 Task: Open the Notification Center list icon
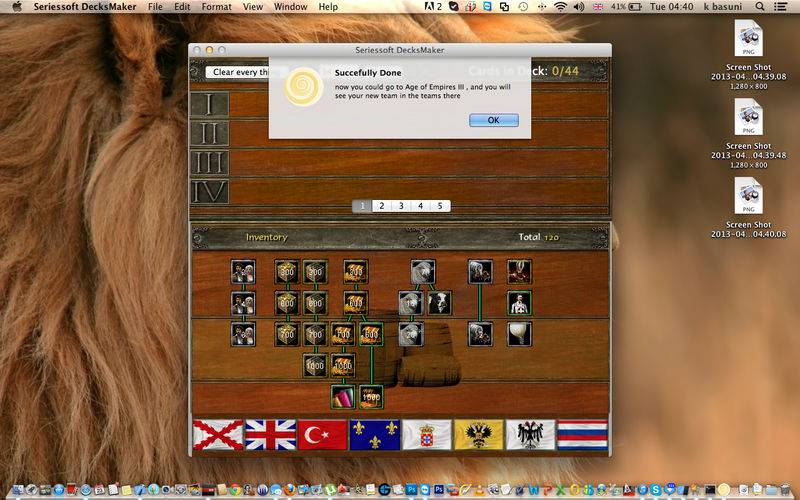click(x=780, y=7)
